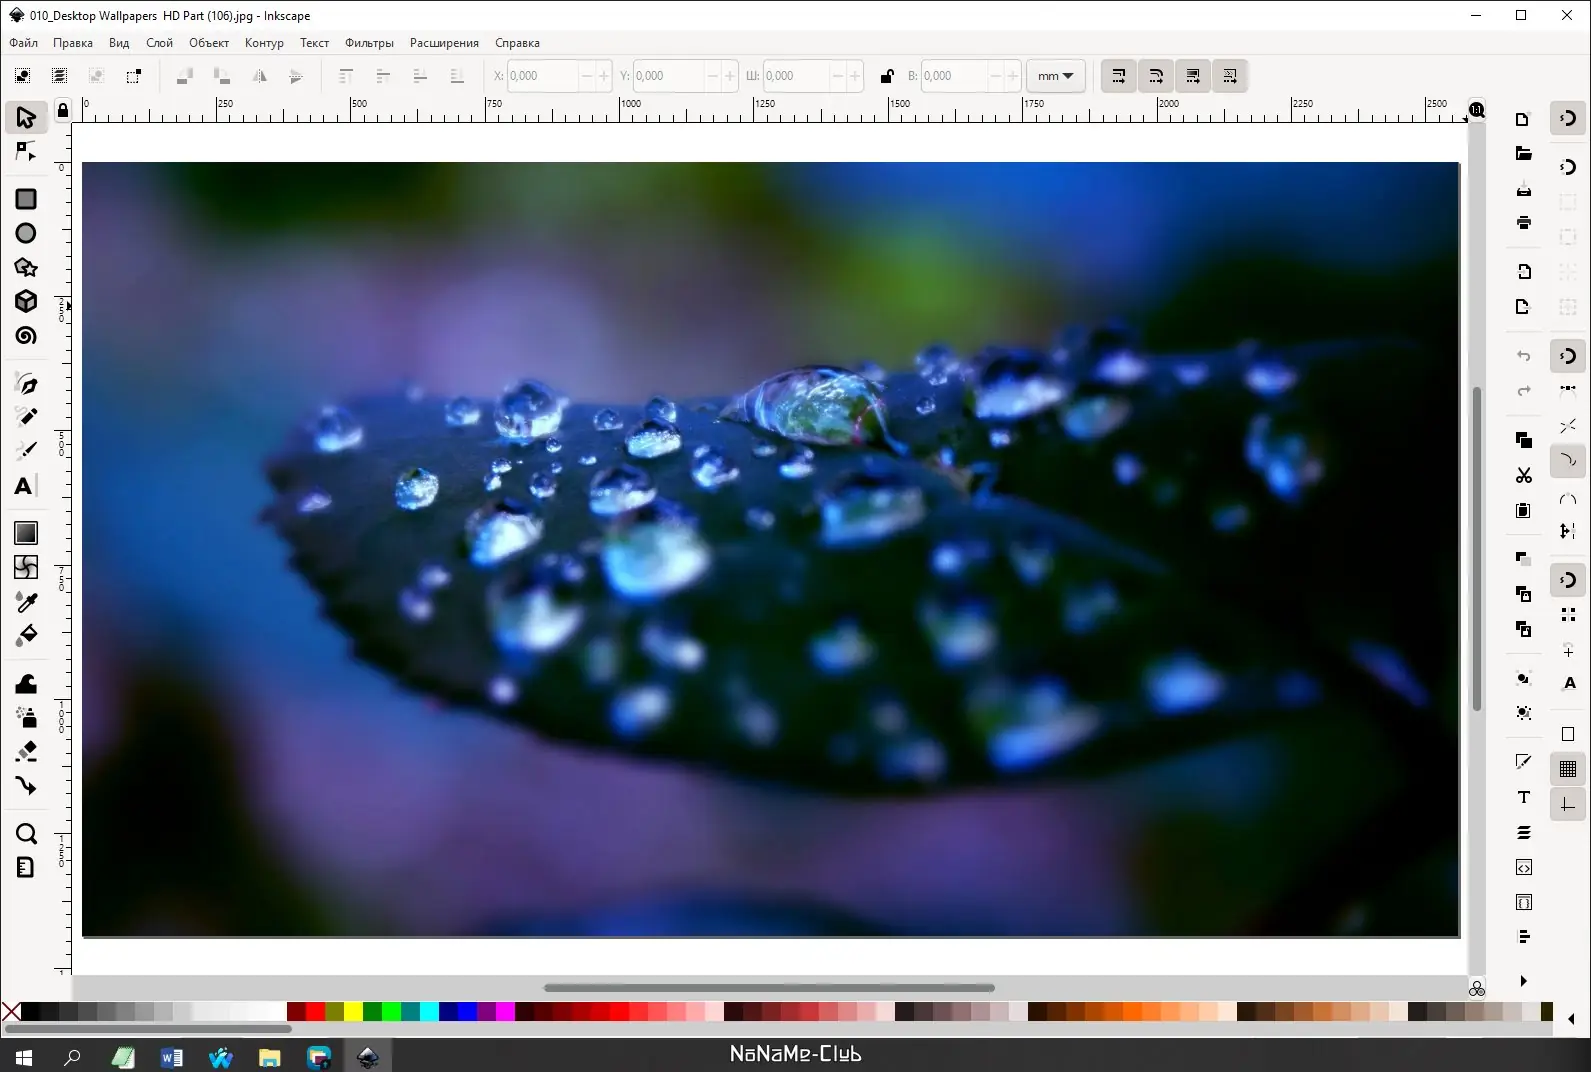The image size is (1591, 1072).
Task: Open the Fill and Stroke dialog
Action: click(x=1523, y=762)
